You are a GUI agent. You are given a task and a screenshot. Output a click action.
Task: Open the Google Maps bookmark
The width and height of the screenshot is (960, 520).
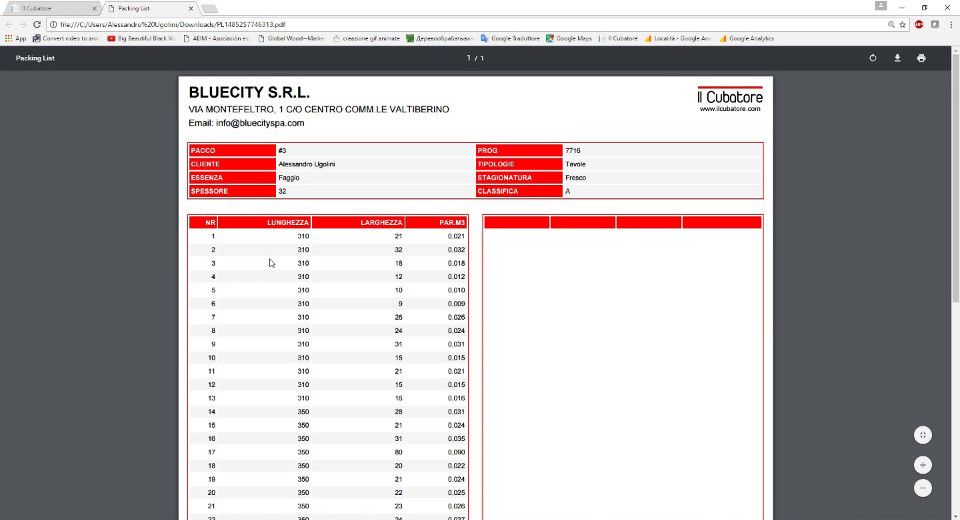(569, 38)
